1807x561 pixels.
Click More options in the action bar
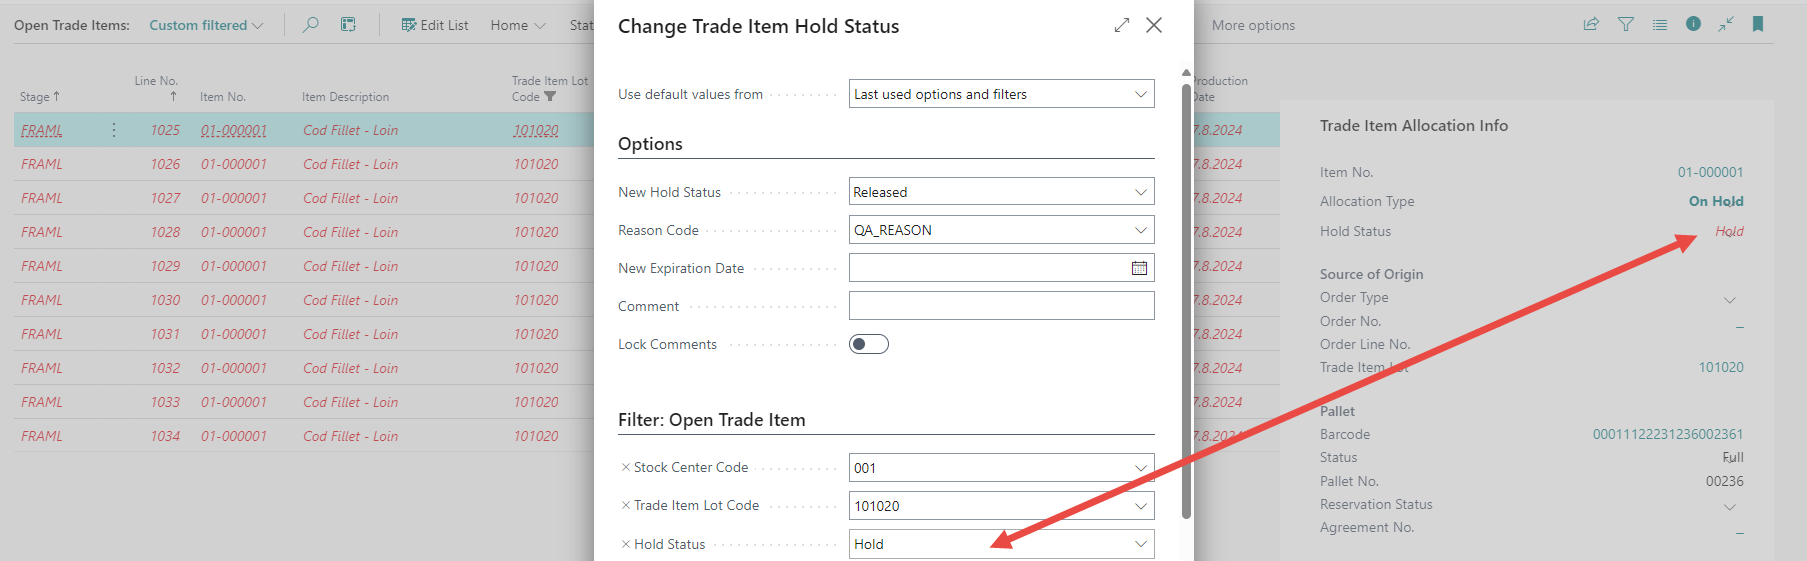1253,25
